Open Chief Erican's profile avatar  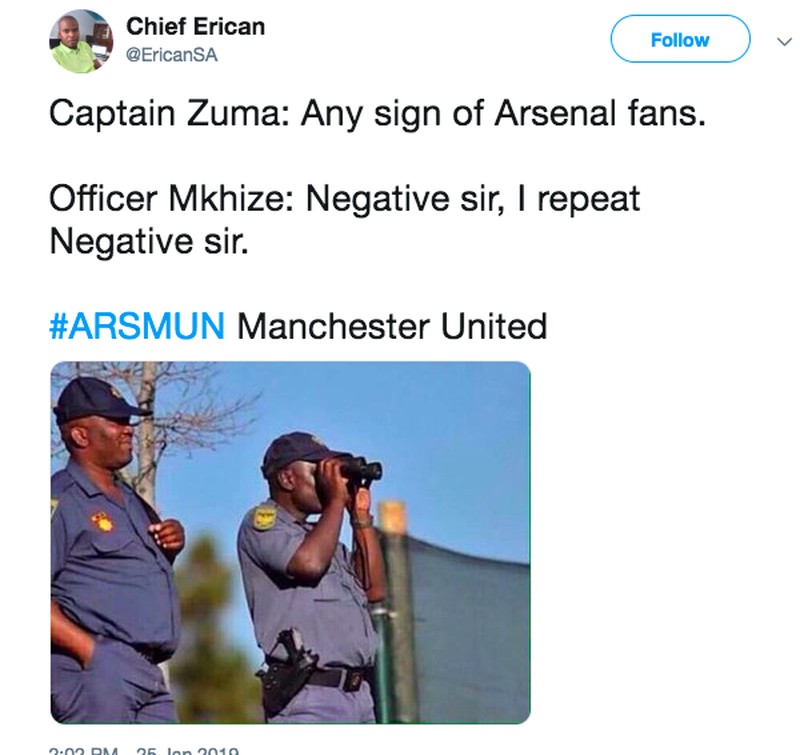coord(83,39)
